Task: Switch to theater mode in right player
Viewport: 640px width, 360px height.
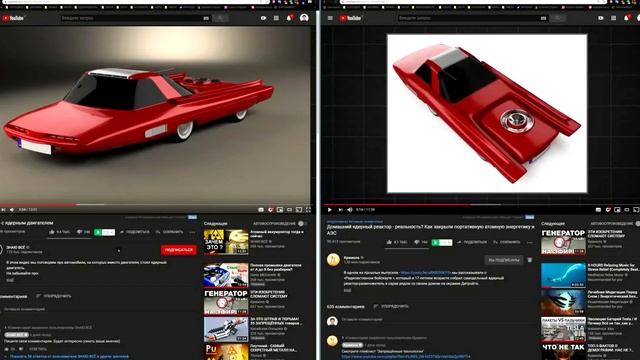Action: click(x=627, y=210)
